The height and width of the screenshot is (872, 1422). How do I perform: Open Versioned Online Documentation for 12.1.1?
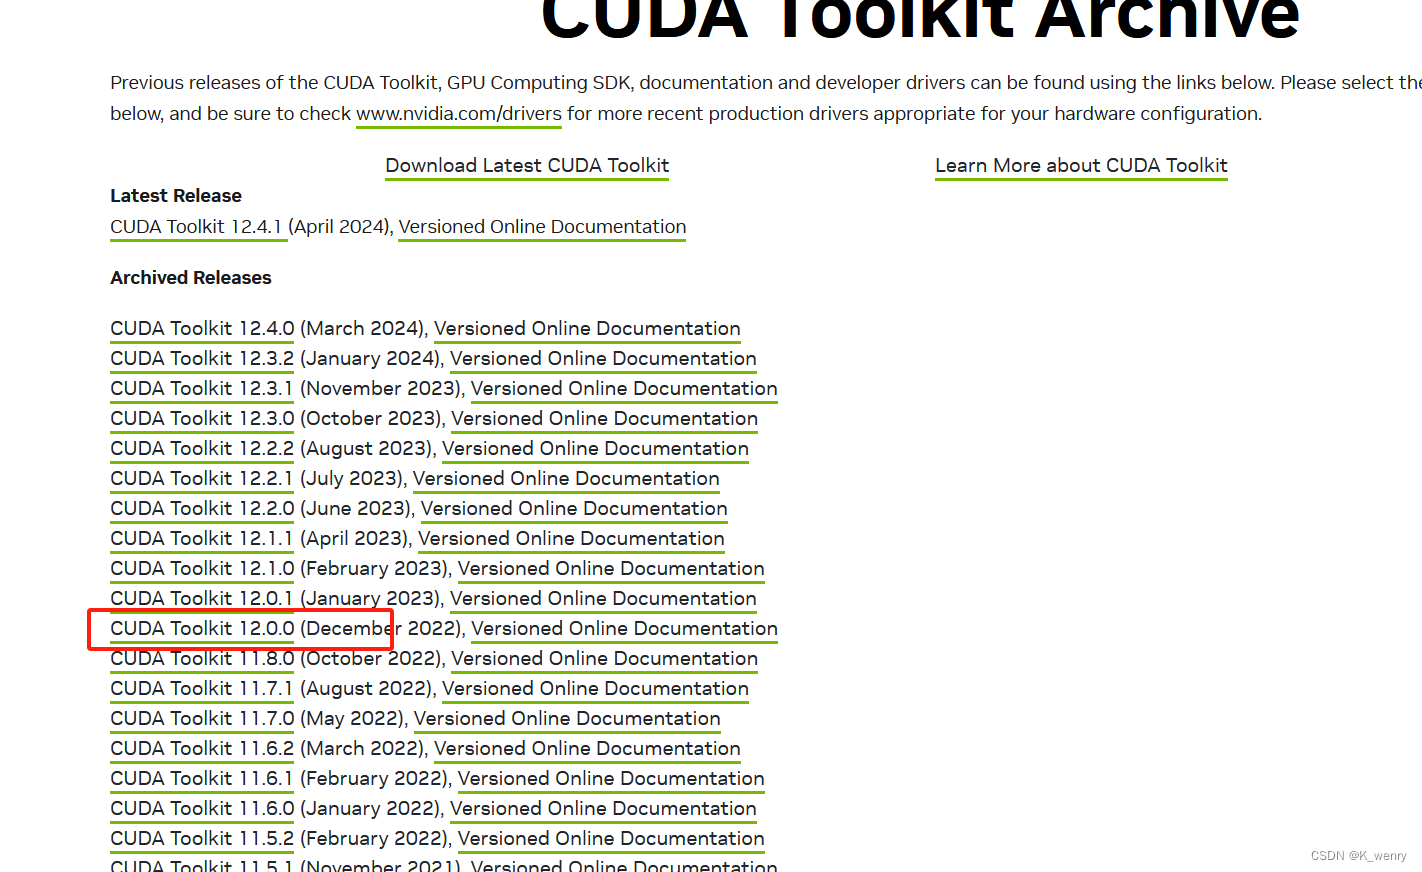coord(571,539)
